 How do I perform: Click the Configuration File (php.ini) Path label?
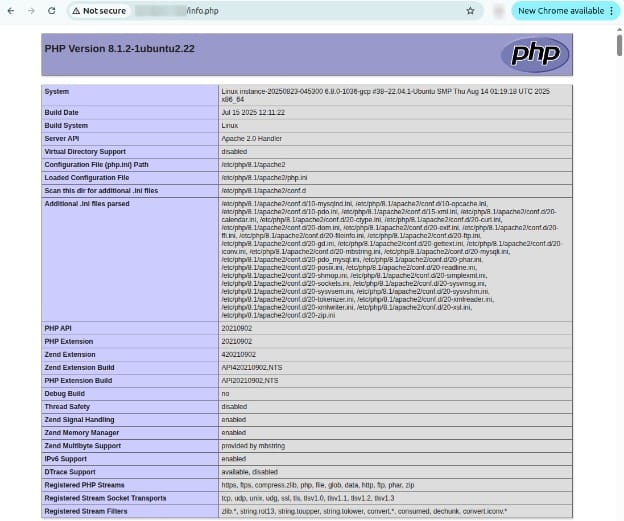(x=96, y=165)
